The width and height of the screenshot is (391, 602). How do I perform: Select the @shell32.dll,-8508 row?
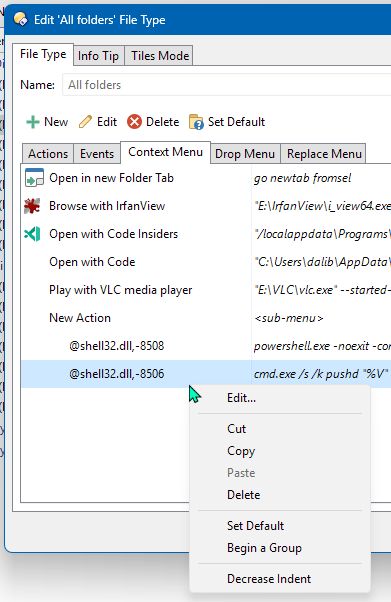(206, 346)
